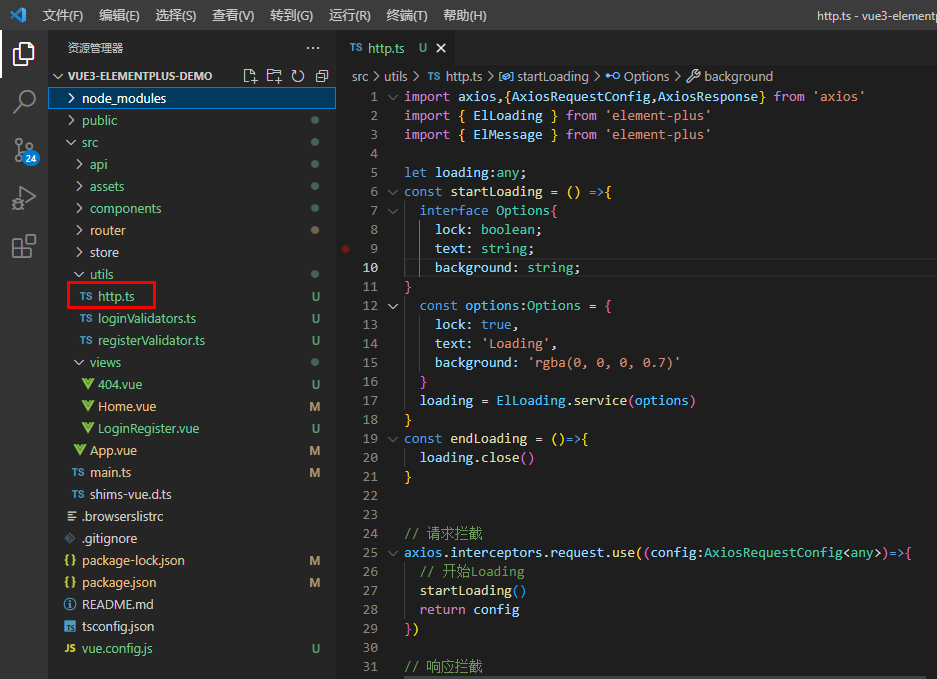Click the wrench icon before background breadcrumb

(693, 76)
